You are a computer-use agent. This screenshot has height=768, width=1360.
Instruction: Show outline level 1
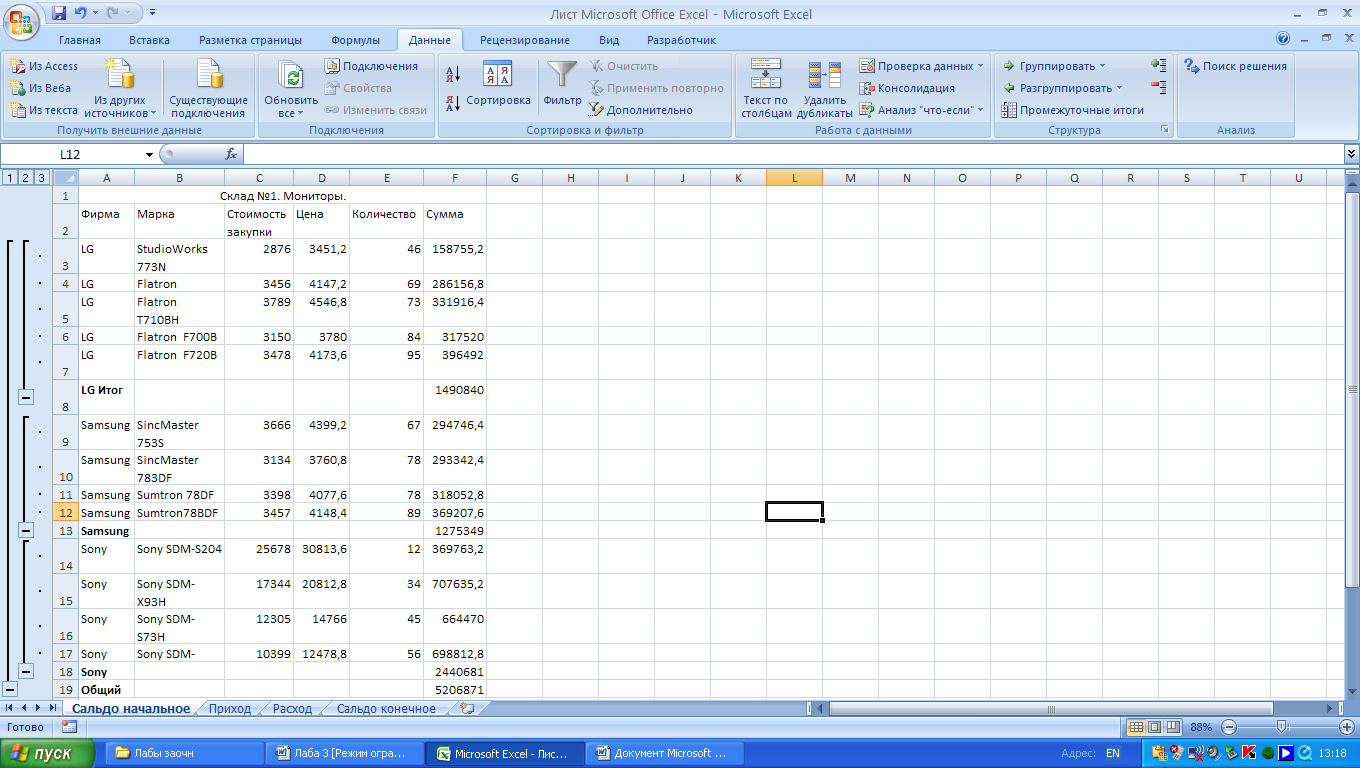click(x=9, y=178)
